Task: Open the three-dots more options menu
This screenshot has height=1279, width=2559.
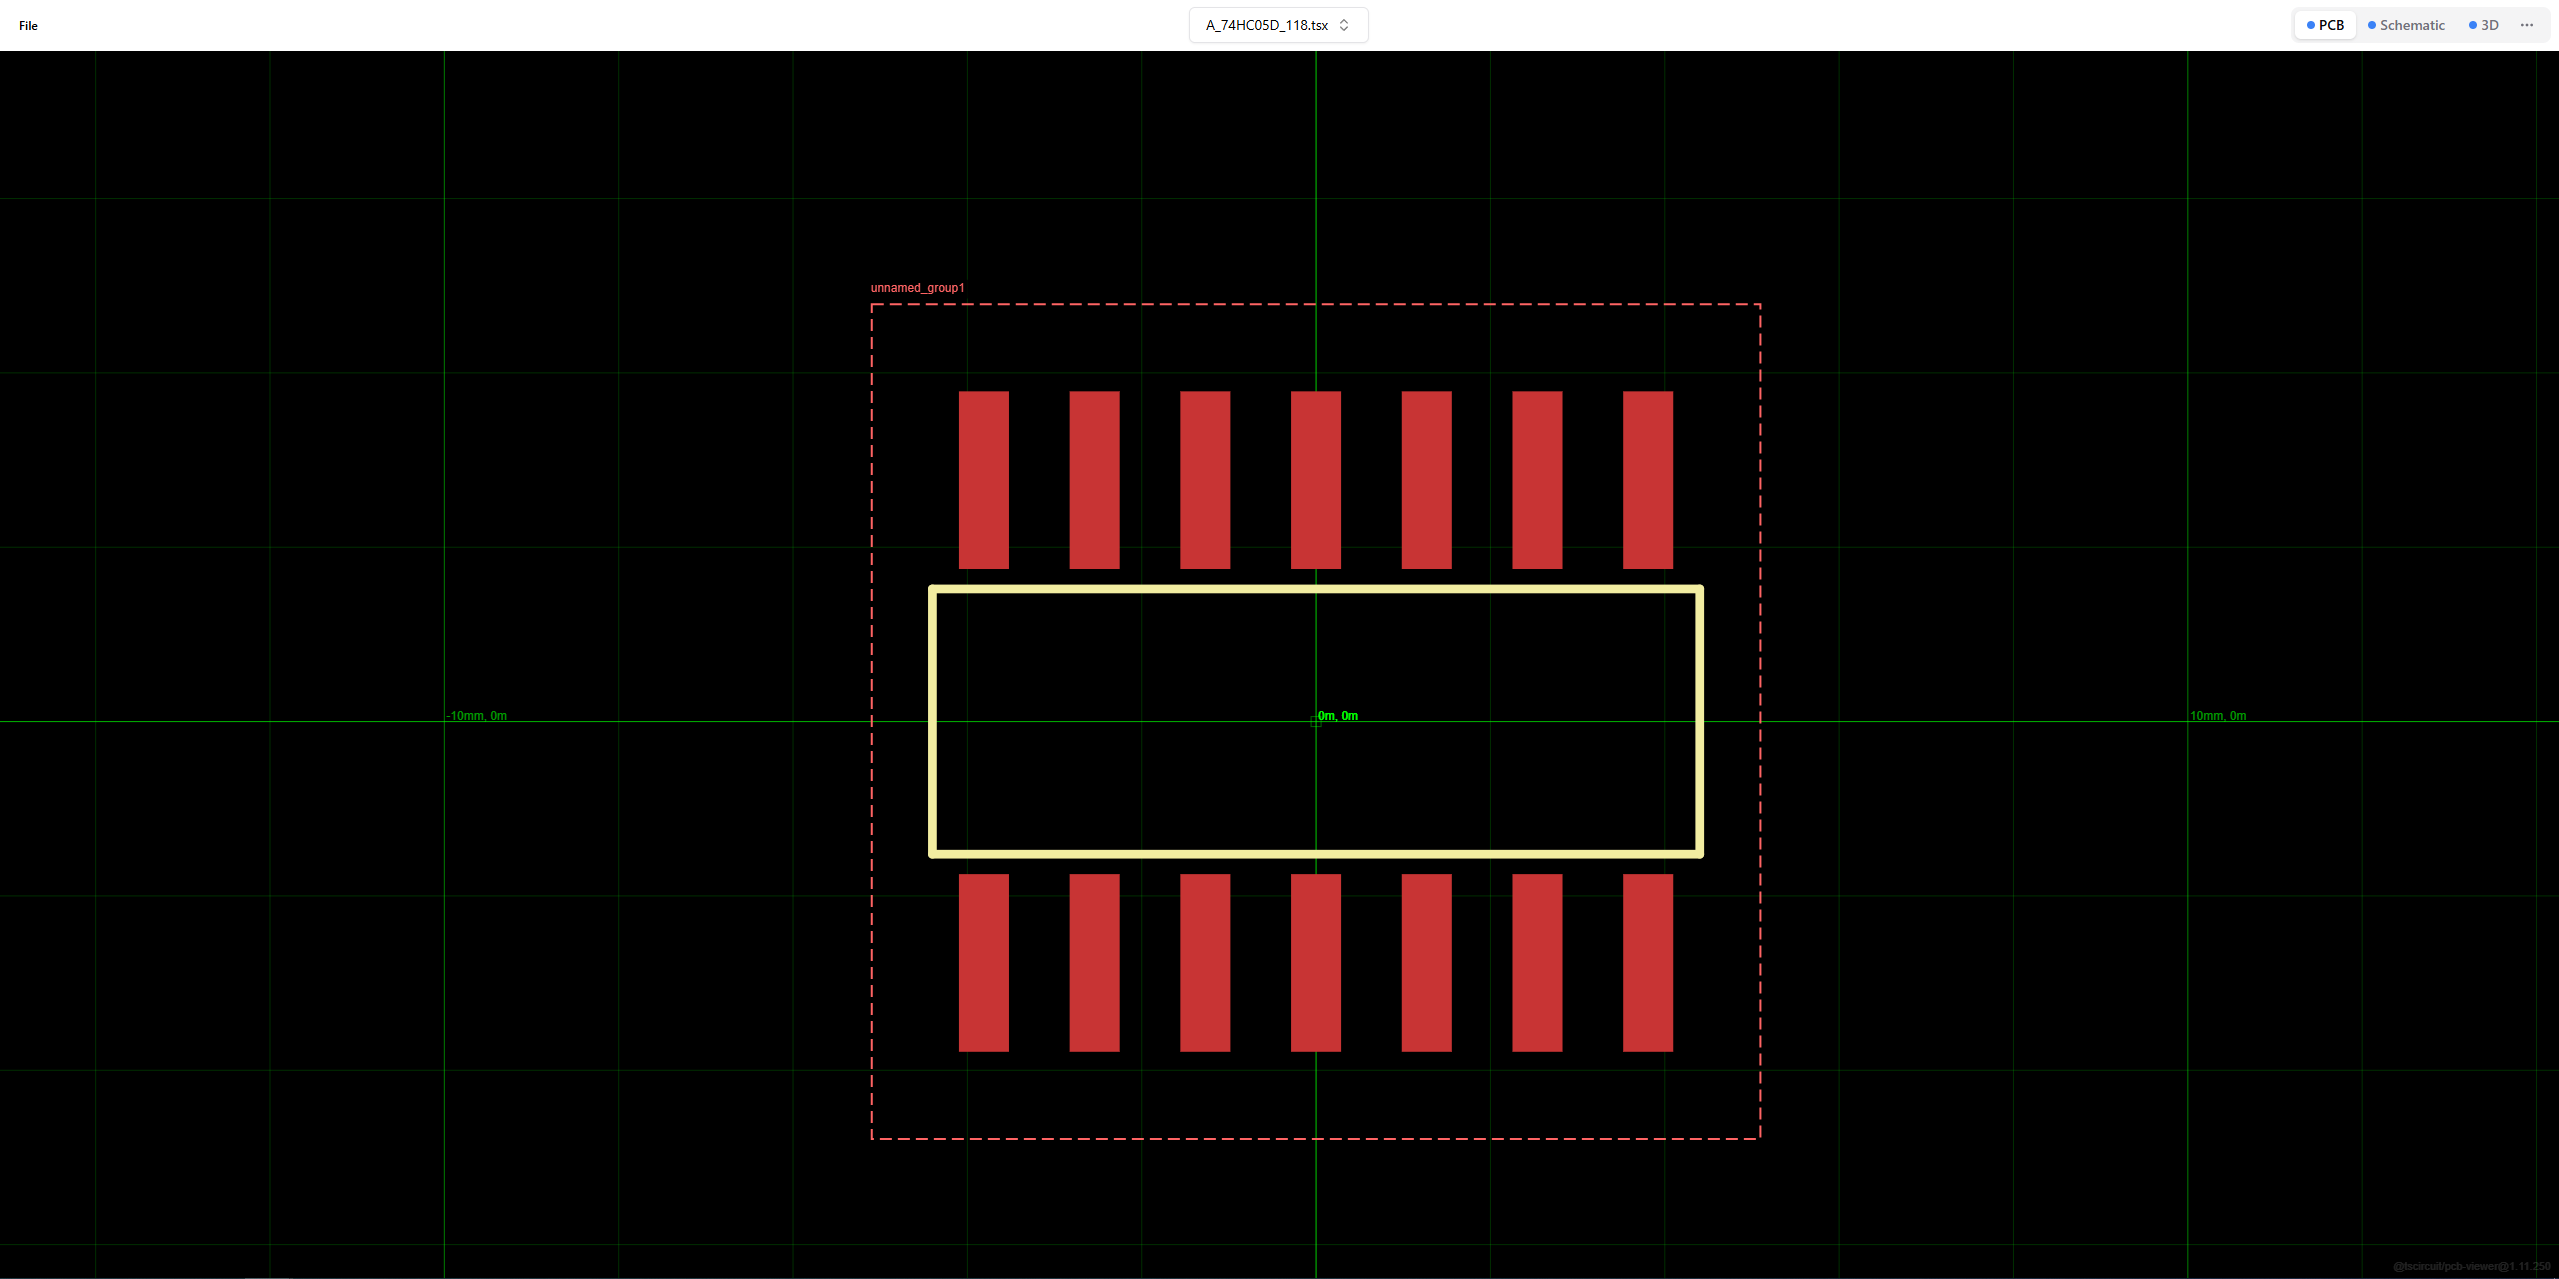Action: [x=2527, y=25]
